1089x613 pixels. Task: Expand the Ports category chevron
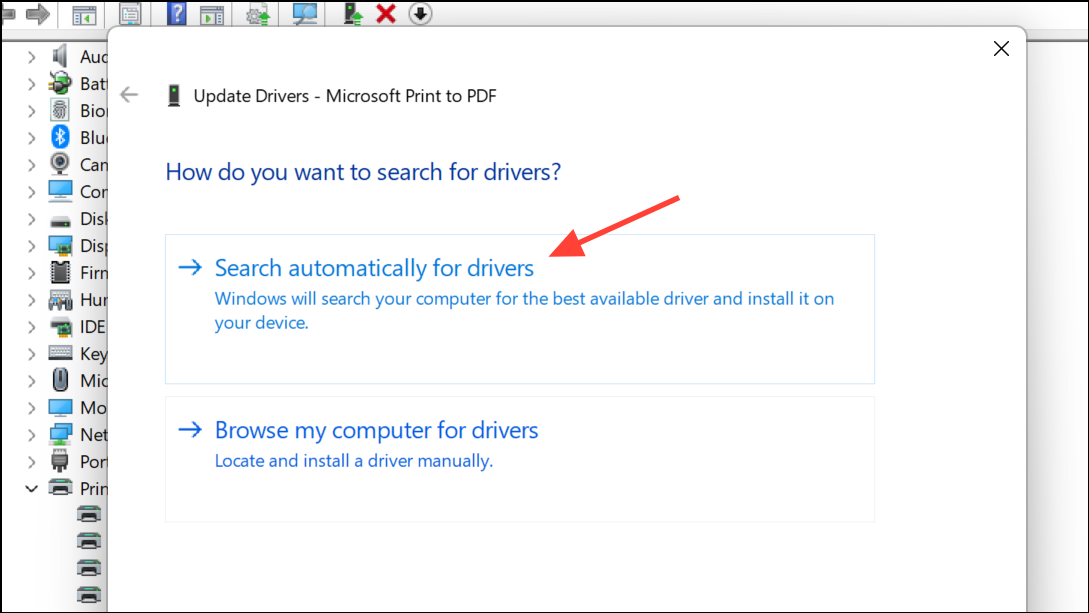pos(31,462)
